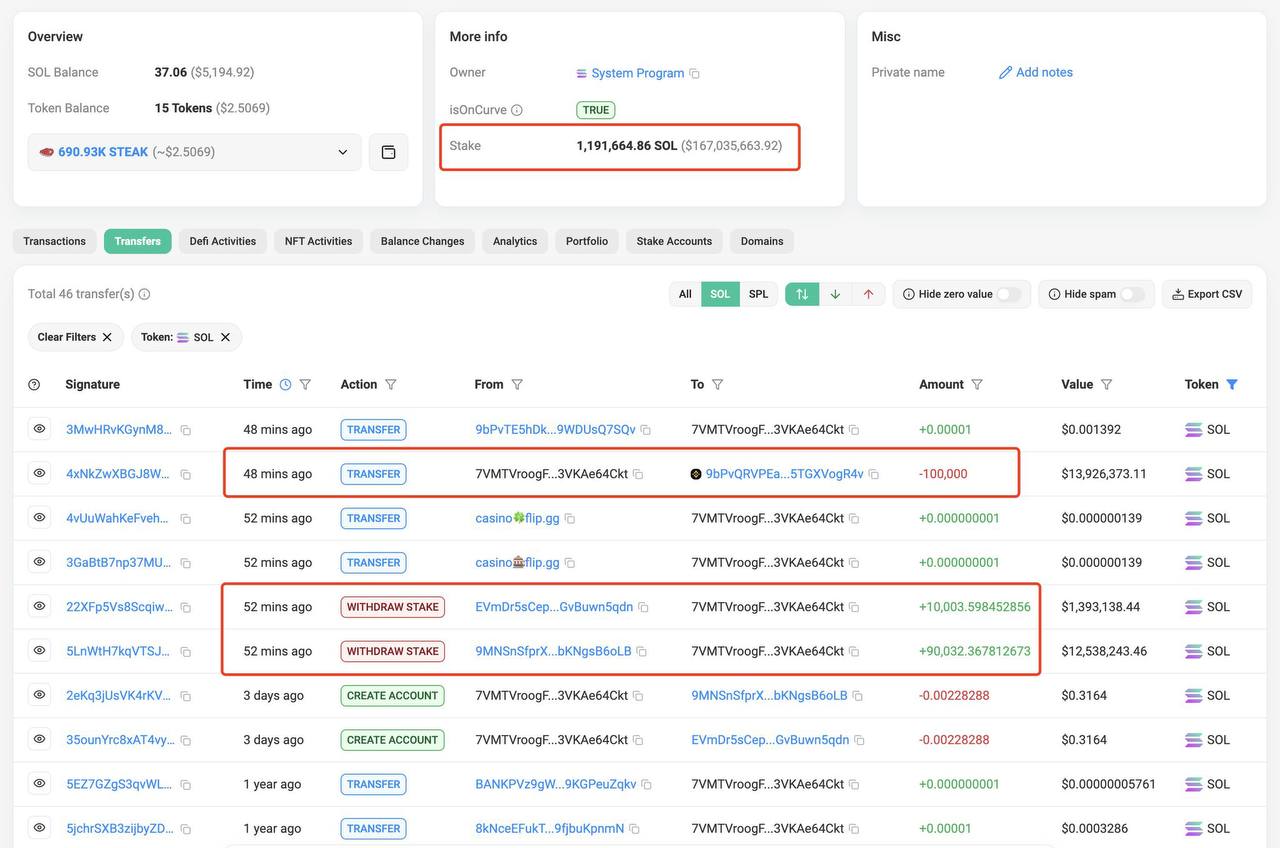Click the $13,926,373.11 value cell
This screenshot has height=848, width=1280.
(1104, 474)
